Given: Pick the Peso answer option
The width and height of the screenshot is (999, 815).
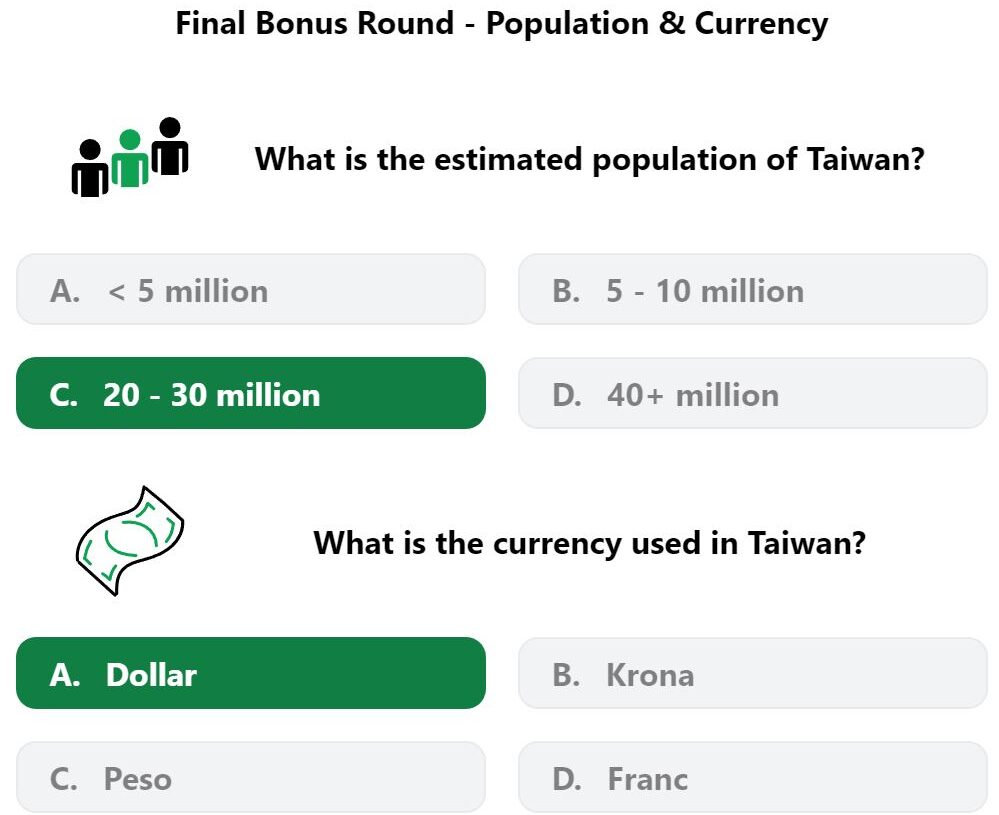Looking at the screenshot, I should tap(251, 777).
